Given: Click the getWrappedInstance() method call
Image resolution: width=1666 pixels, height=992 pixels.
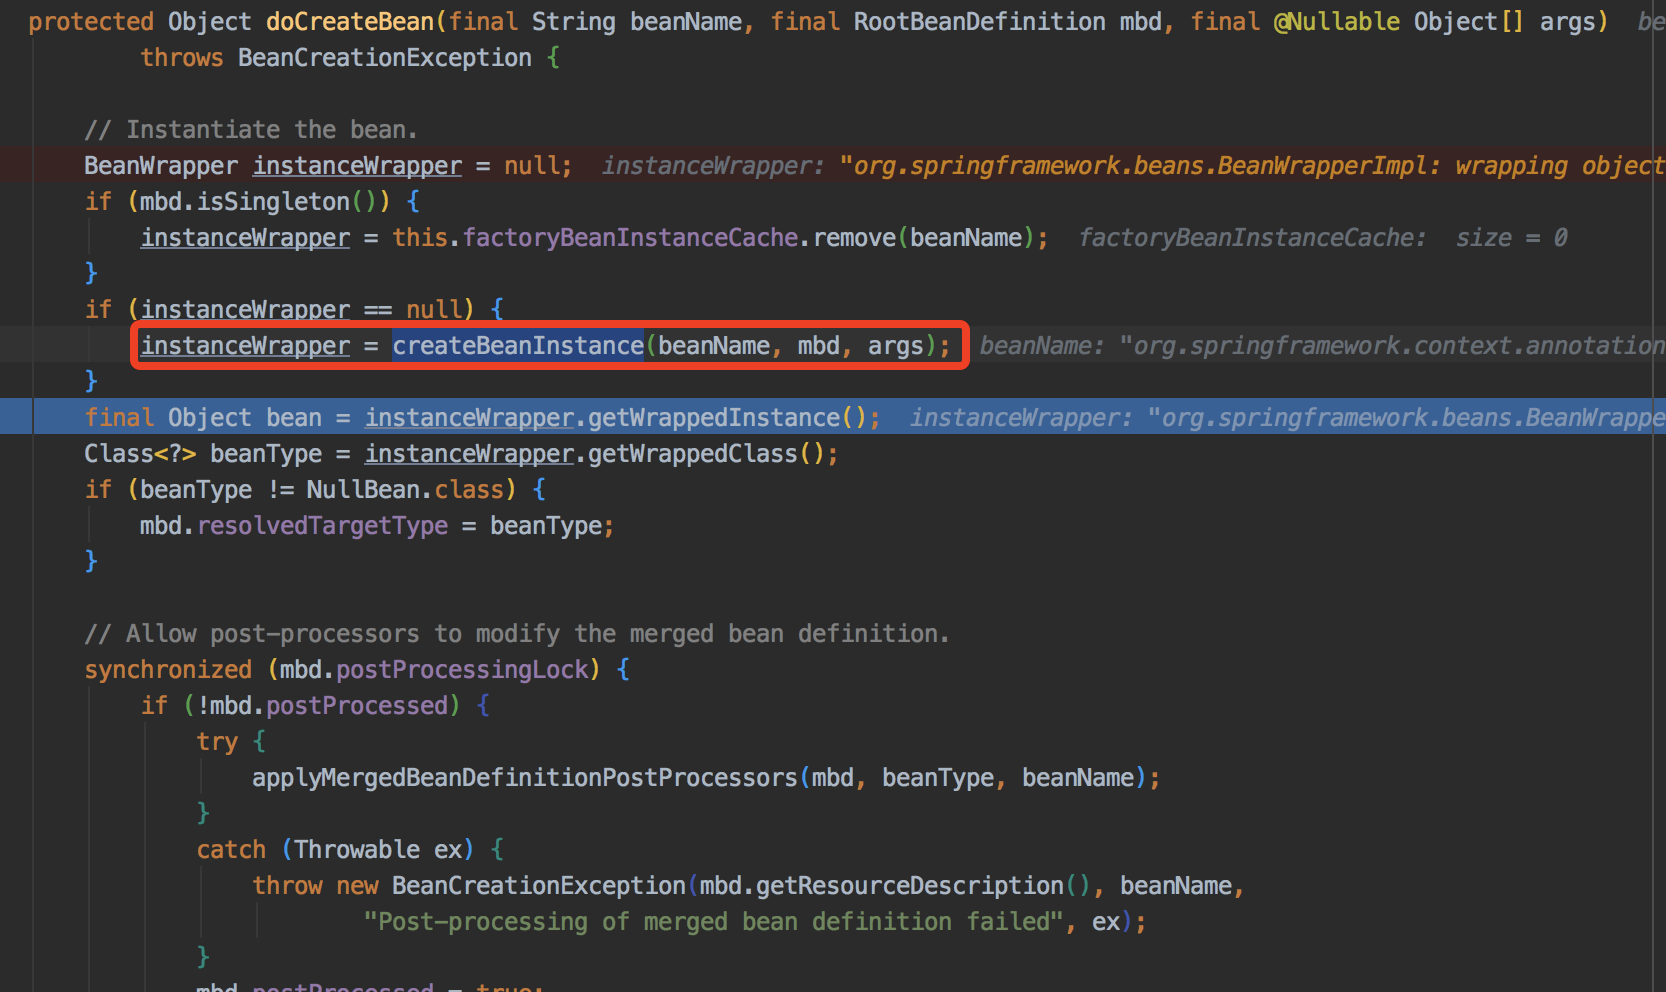Looking at the screenshot, I should pyautogui.click(x=727, y=418).
